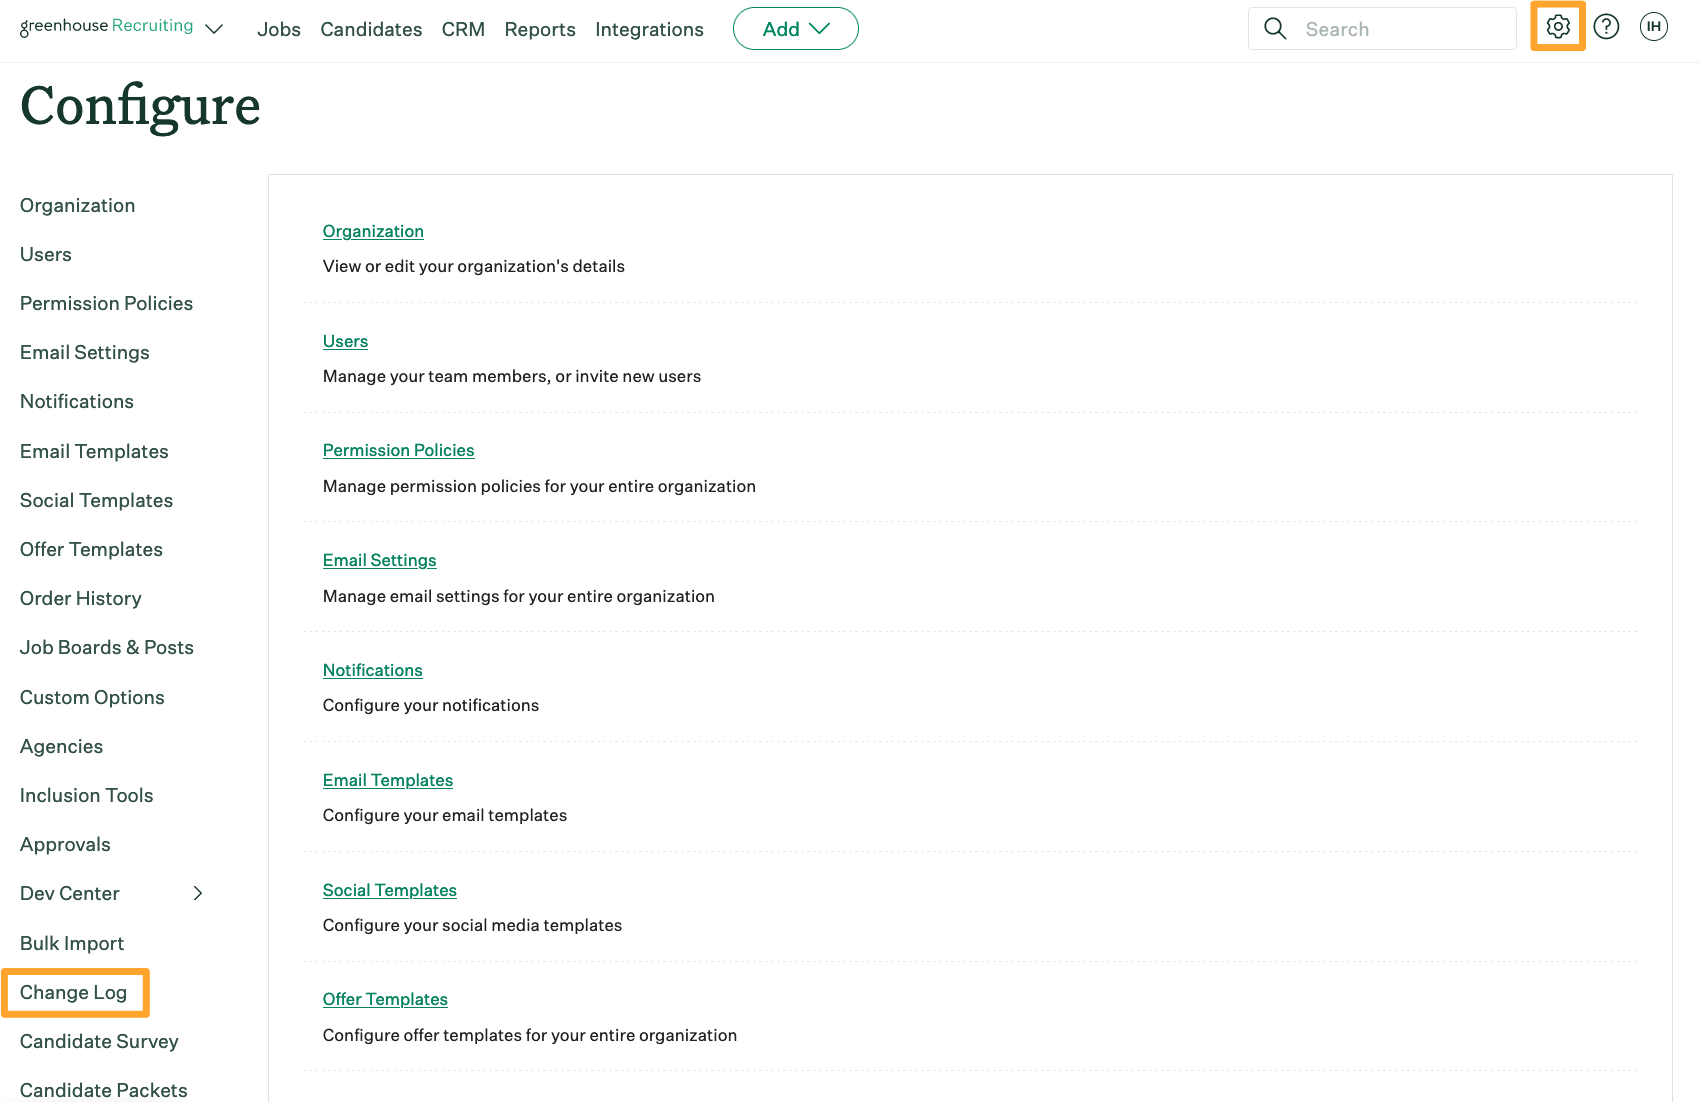Viewport: 1699px width, 1102px height.
Task: Open the settings gear icon
Action: [1557, 26]
